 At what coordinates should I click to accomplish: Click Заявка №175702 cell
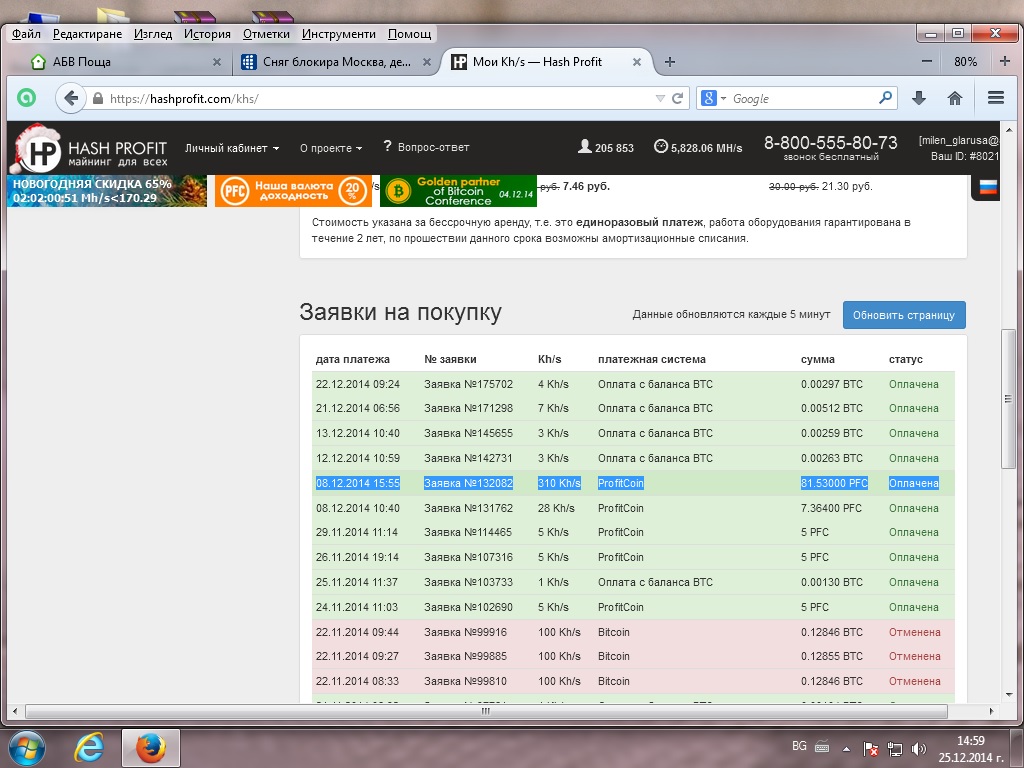468,384
